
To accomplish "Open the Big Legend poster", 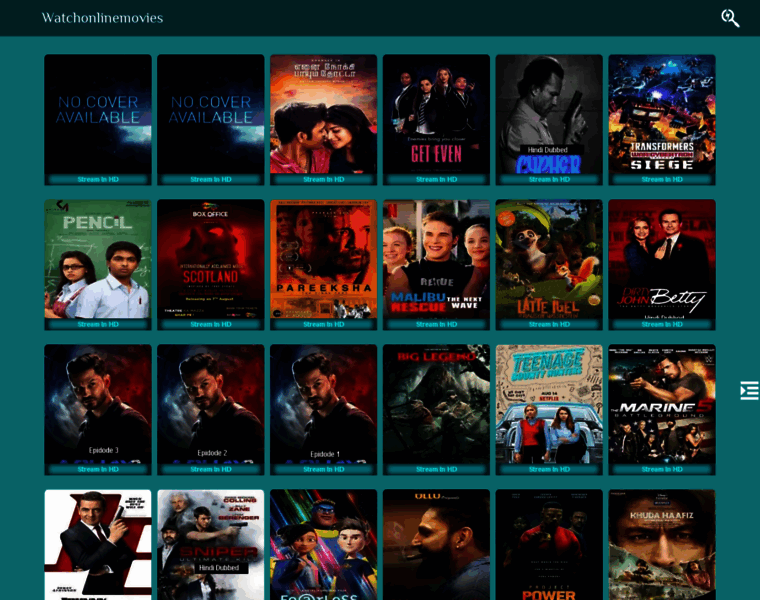I will click(436, 404).
